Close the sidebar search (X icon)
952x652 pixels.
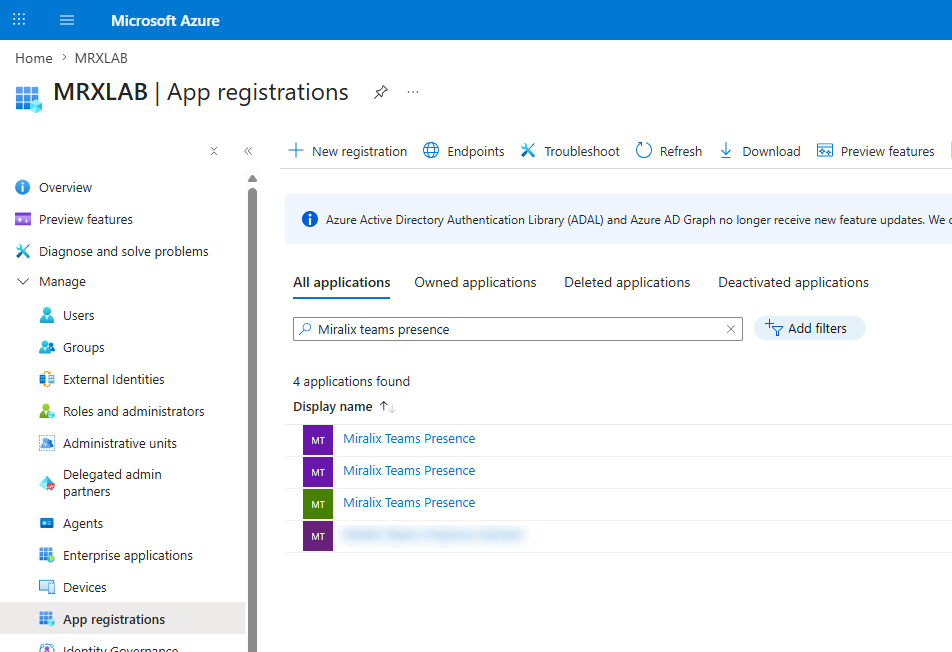pyautogui.click(x=214, y=151)
